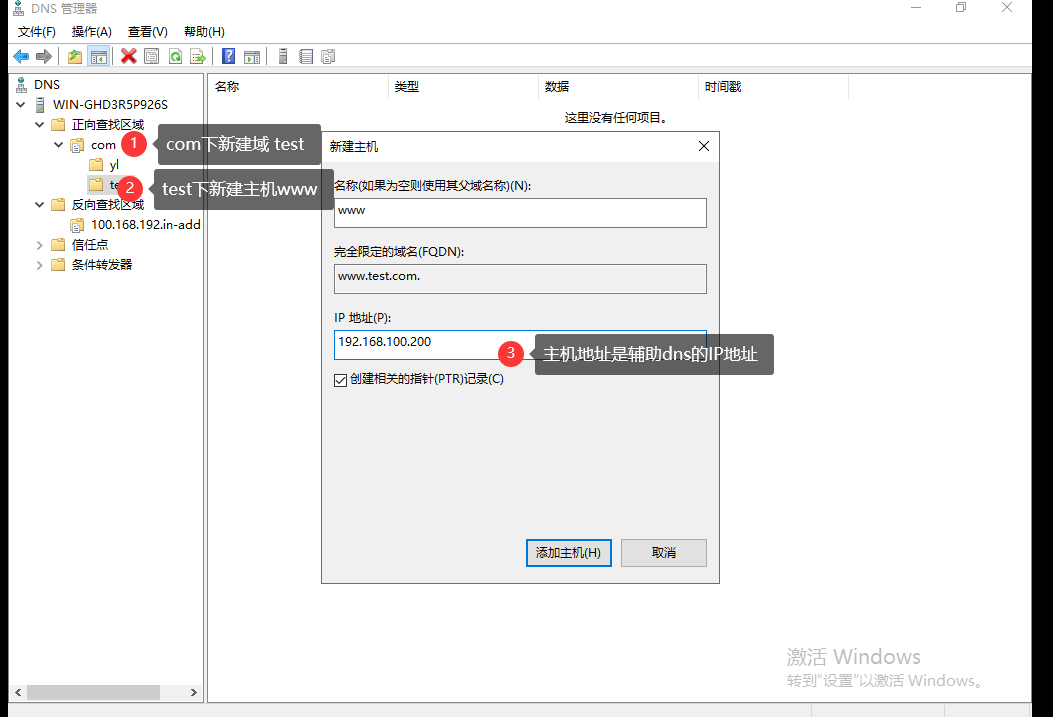1053x717 pixels.
Task: Click the 取消 button in the dialog
Action: [x=663, y=552]
